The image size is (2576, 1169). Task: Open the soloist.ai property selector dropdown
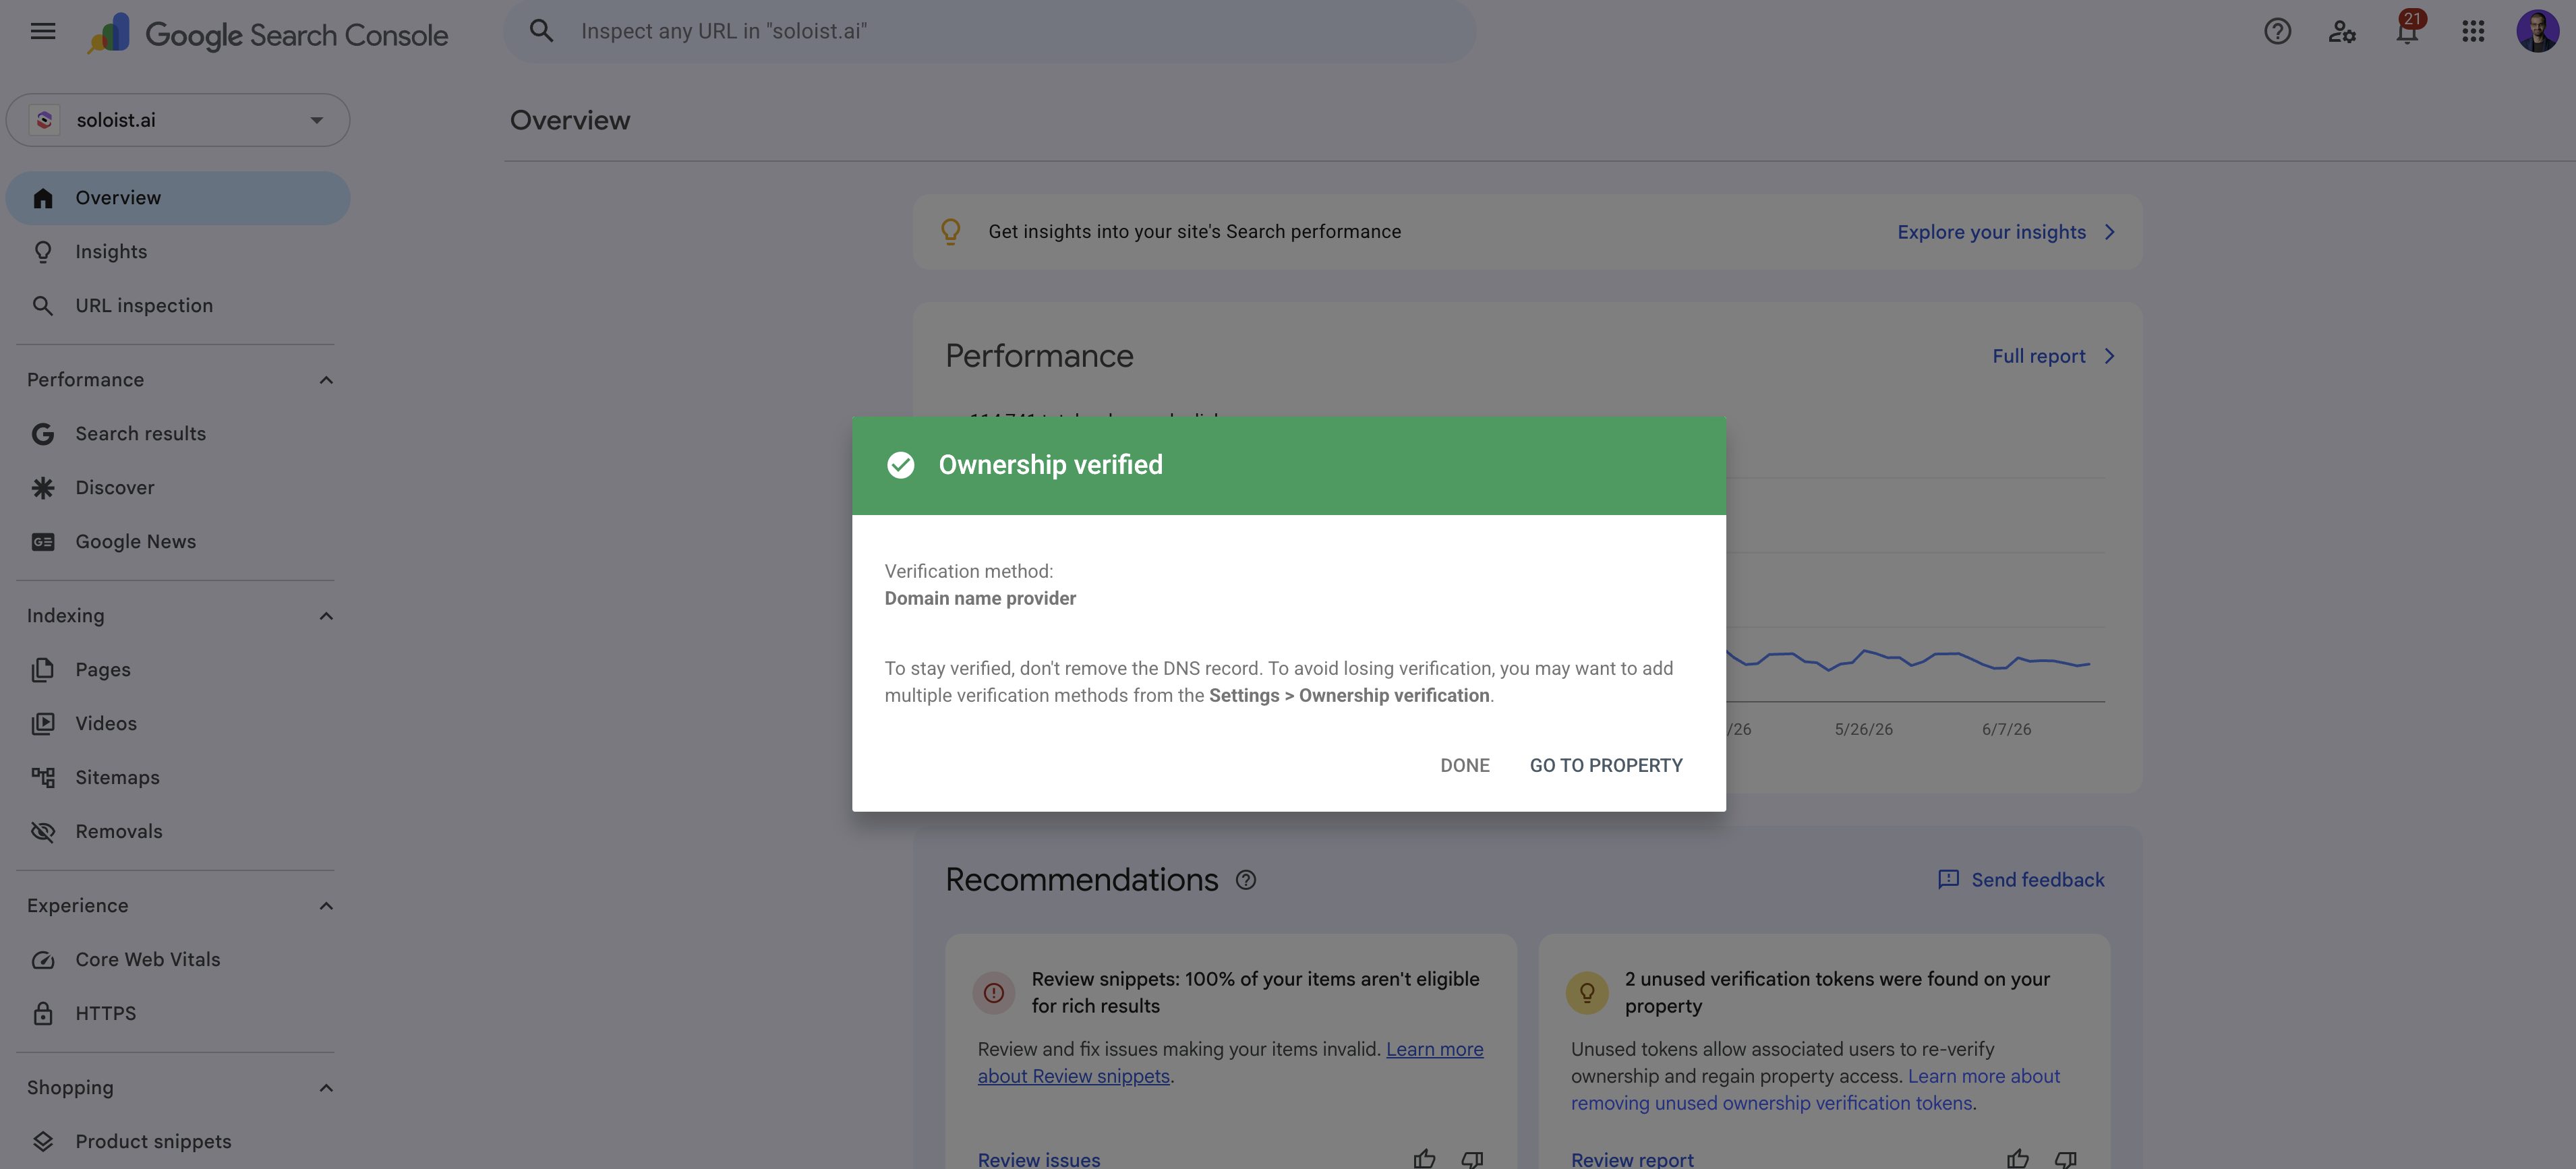coord(178,120)
